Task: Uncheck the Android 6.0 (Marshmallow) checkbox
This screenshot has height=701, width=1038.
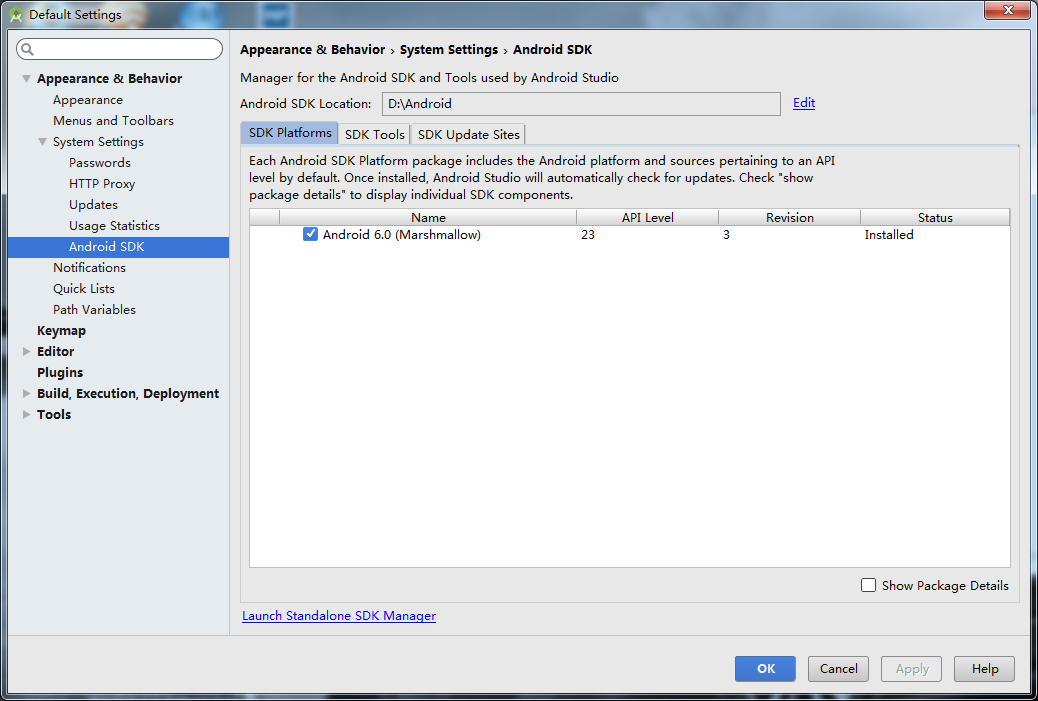Action: (x=310, y=234)
